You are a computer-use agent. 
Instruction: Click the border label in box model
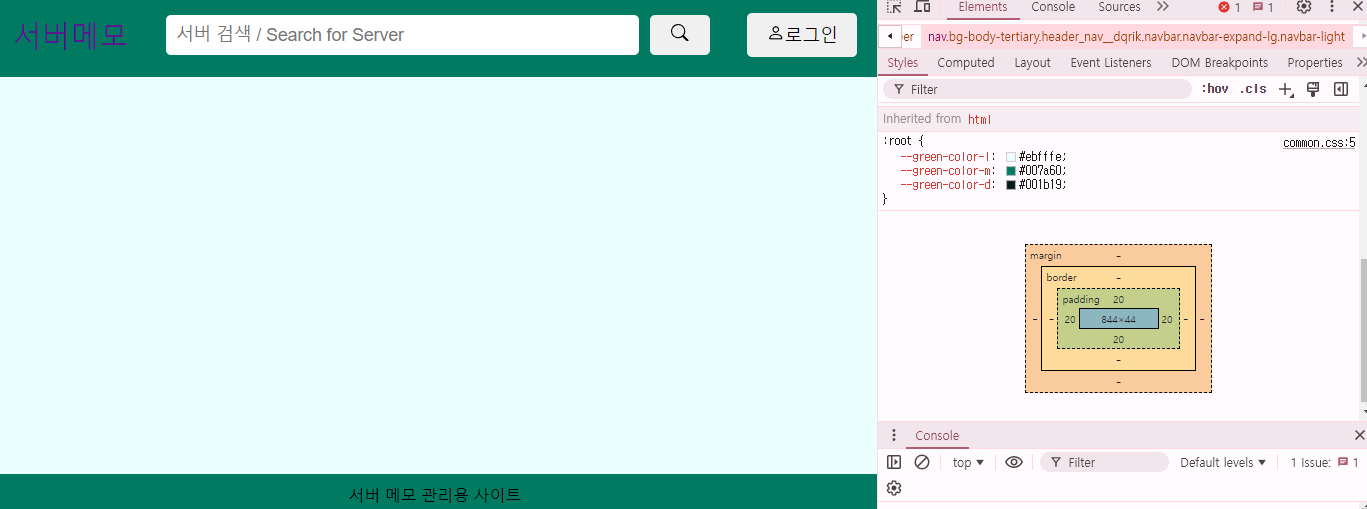pos(1061,277)
